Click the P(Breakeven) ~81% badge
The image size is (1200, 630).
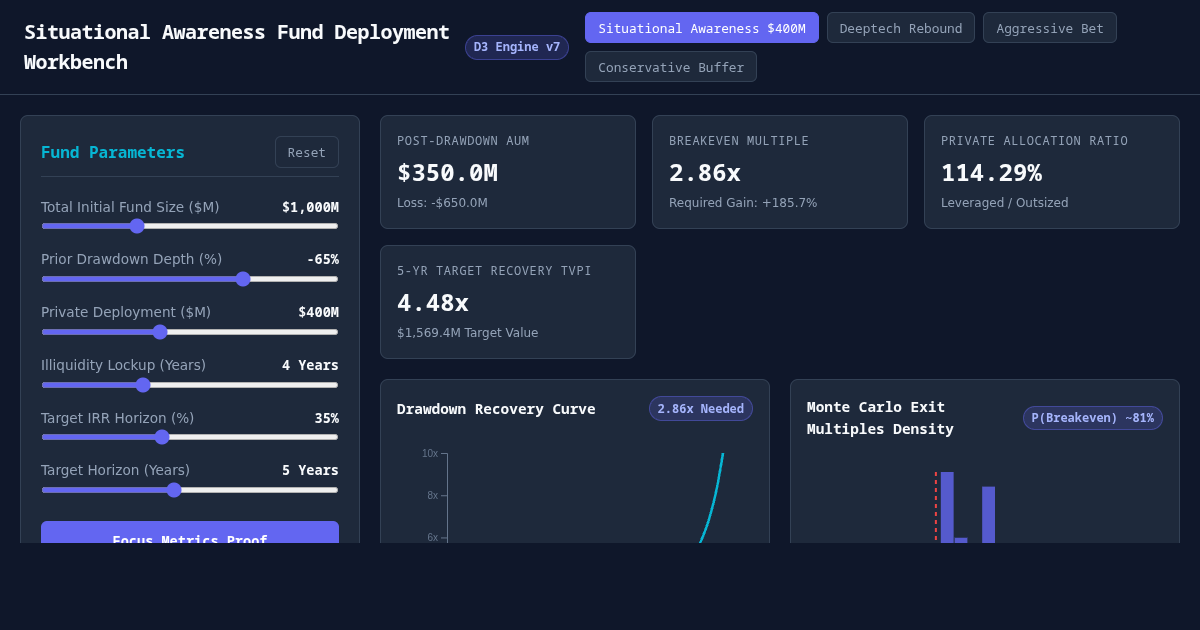(x=1093, y=418)
